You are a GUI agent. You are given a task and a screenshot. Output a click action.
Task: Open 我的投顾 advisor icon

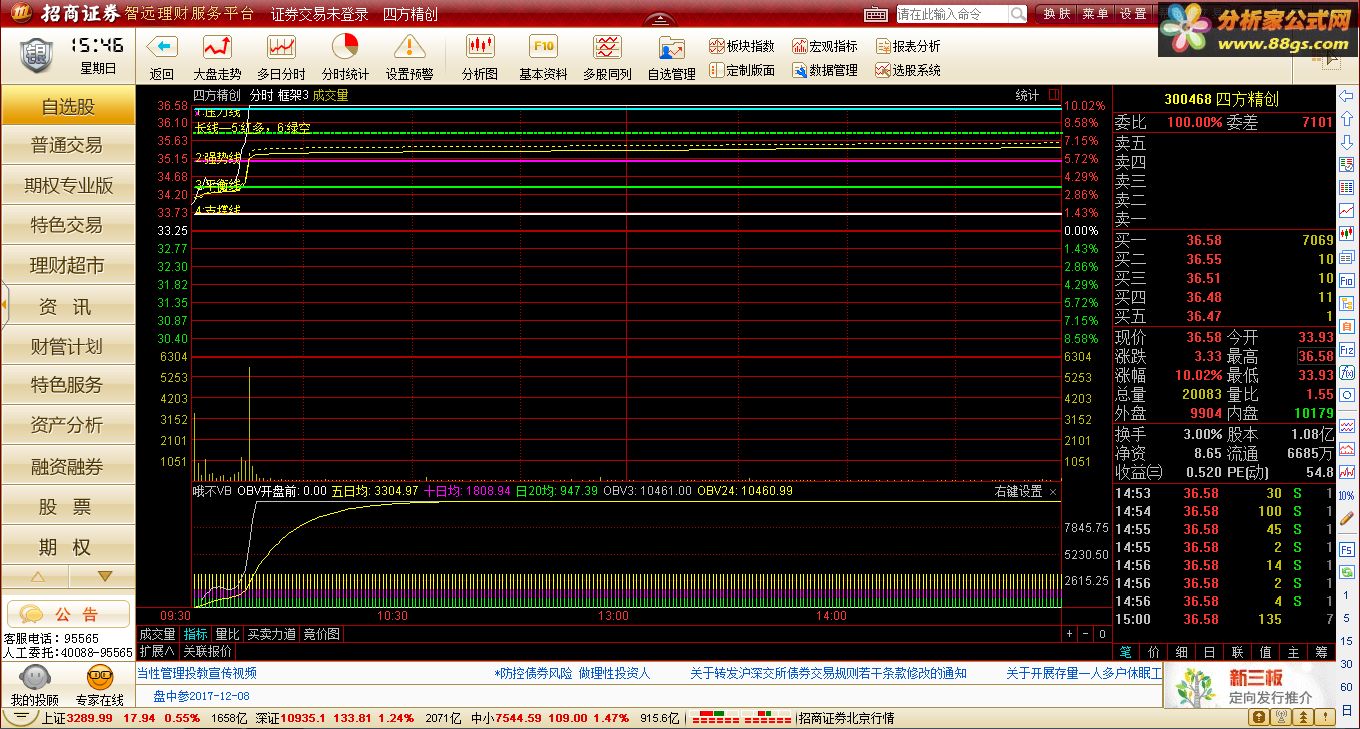34,686
